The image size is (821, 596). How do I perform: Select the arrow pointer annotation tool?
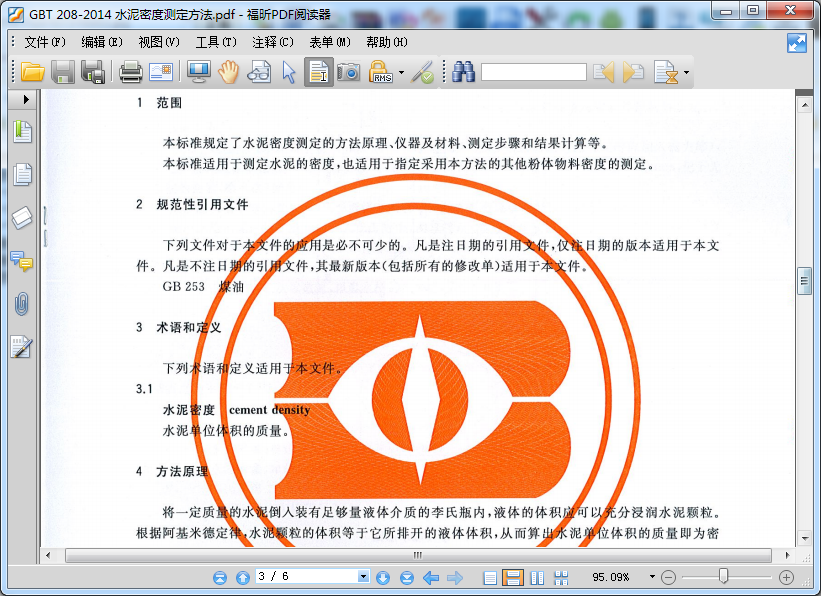289,72
